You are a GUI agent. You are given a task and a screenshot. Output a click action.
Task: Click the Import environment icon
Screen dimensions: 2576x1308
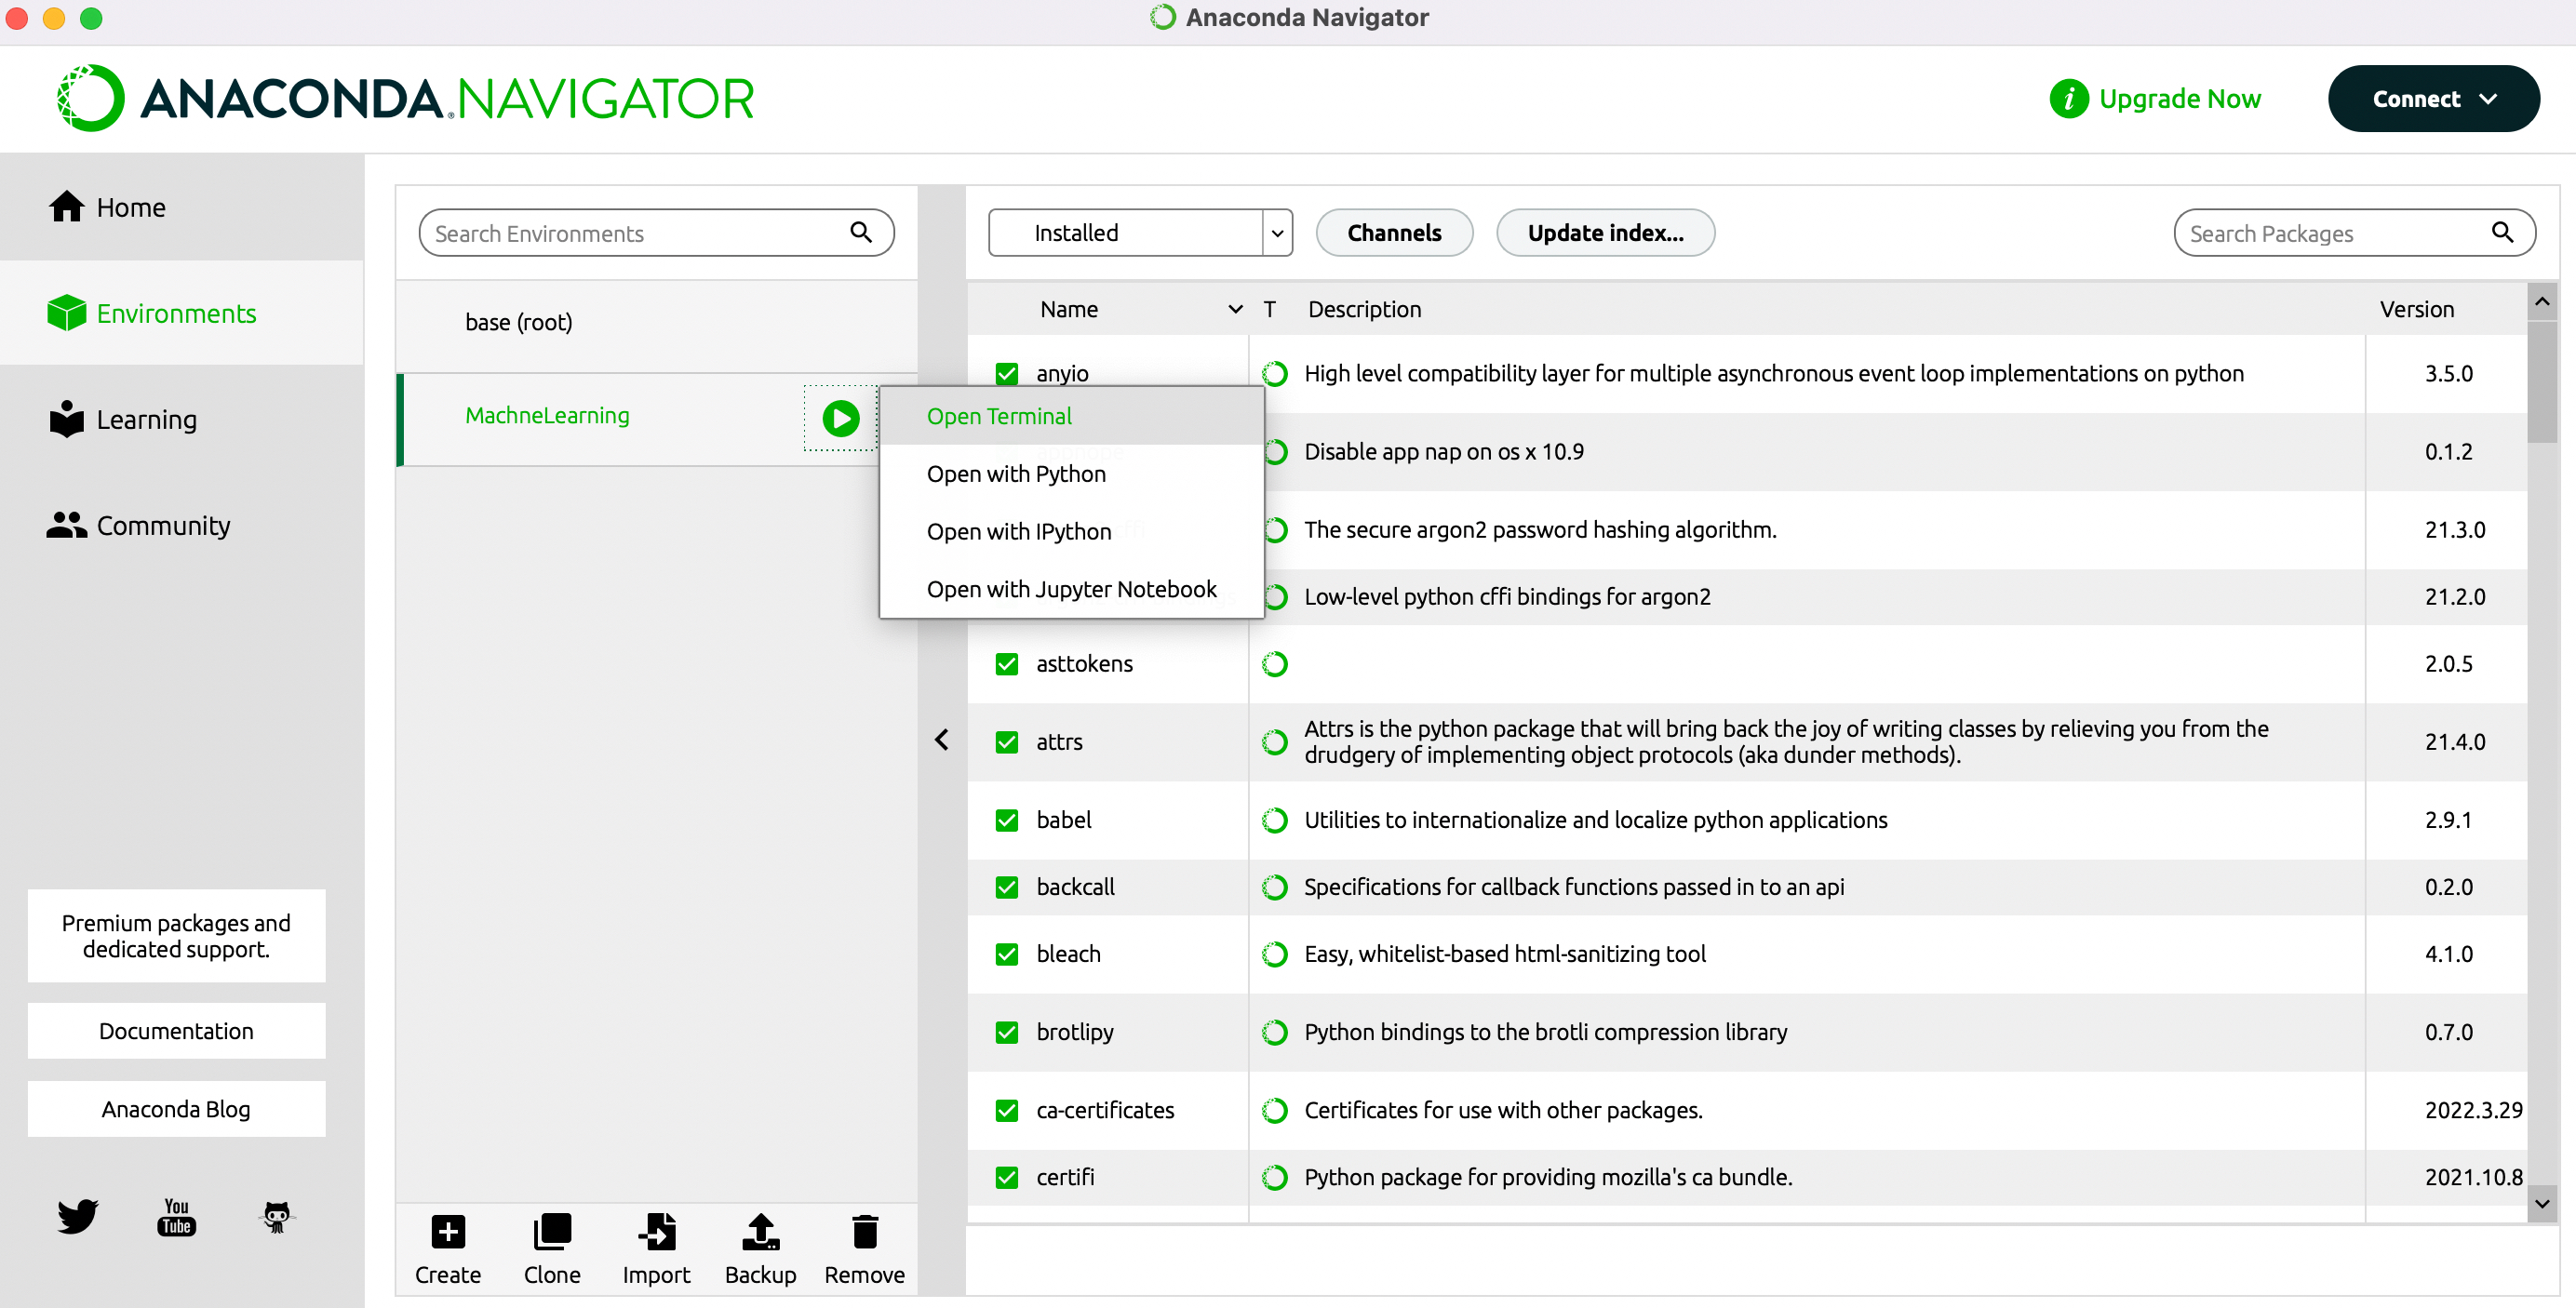click(656, 1232)
